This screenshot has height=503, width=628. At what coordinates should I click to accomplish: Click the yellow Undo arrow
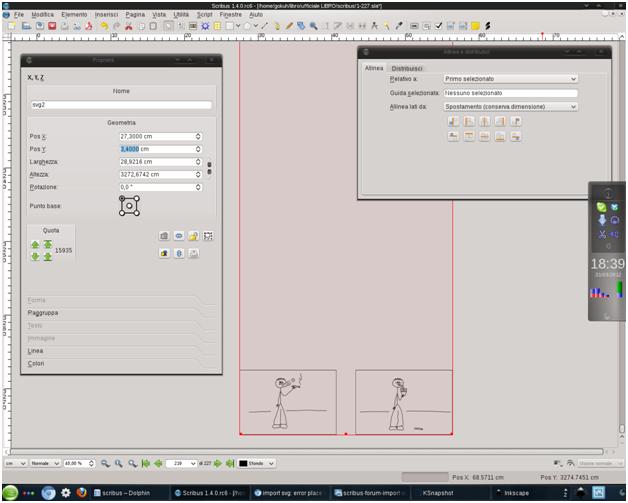tap(104, 26)
